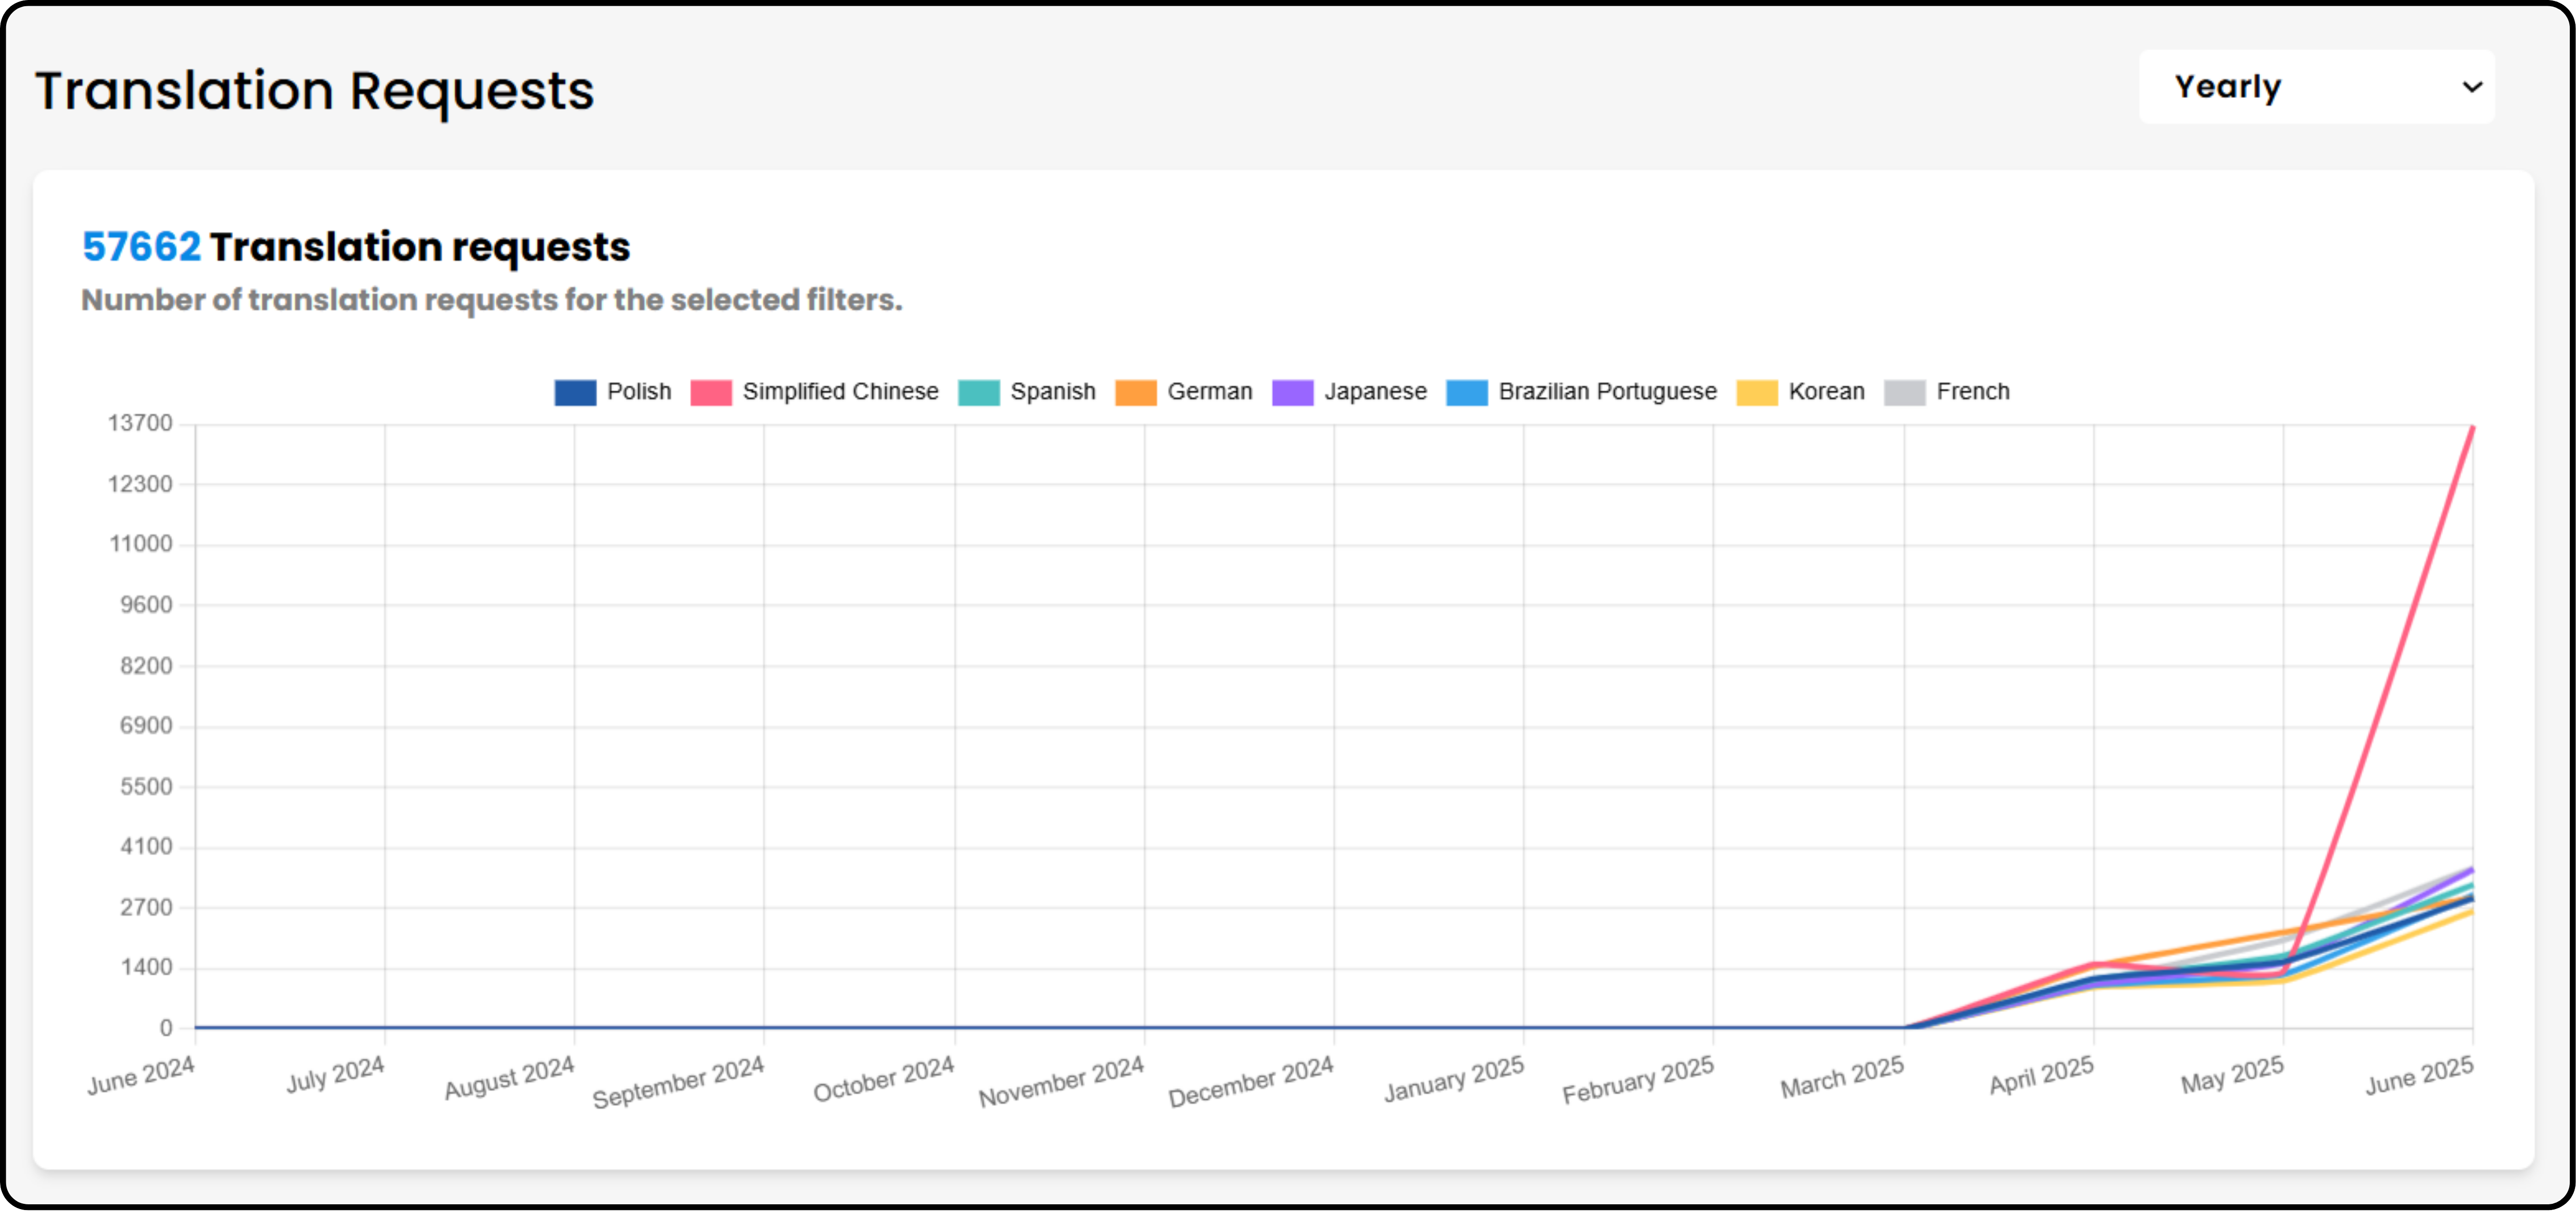The height and width of the screenshot is (1211, 2576).
Task: Click the 11000 y-axis value
Action: (140, 545)
